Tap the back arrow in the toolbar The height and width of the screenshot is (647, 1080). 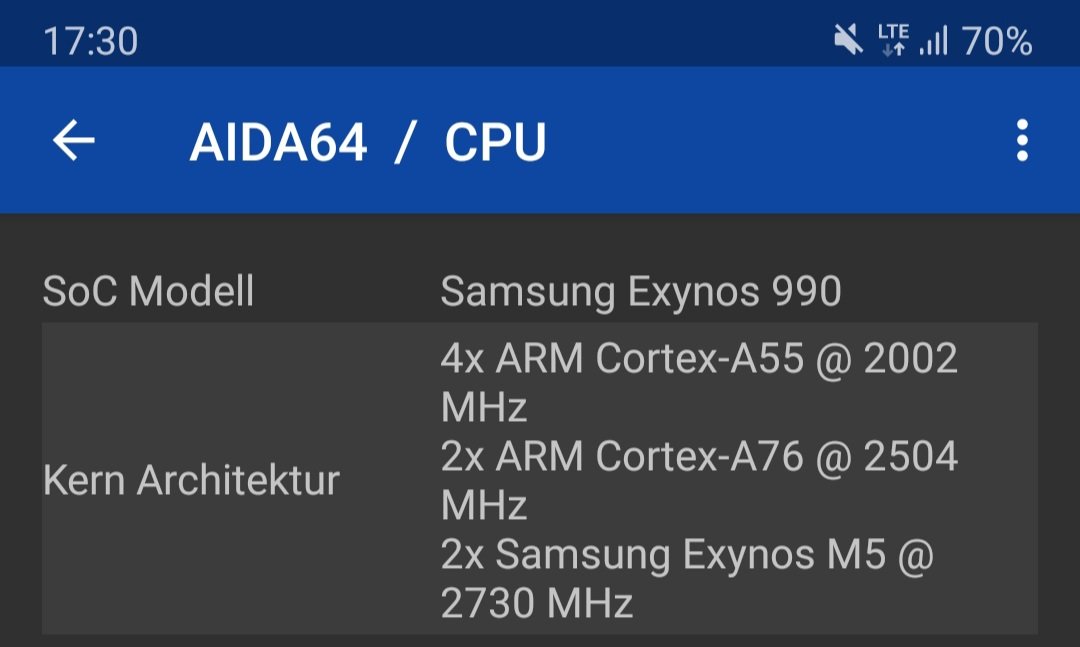point(74,141)
